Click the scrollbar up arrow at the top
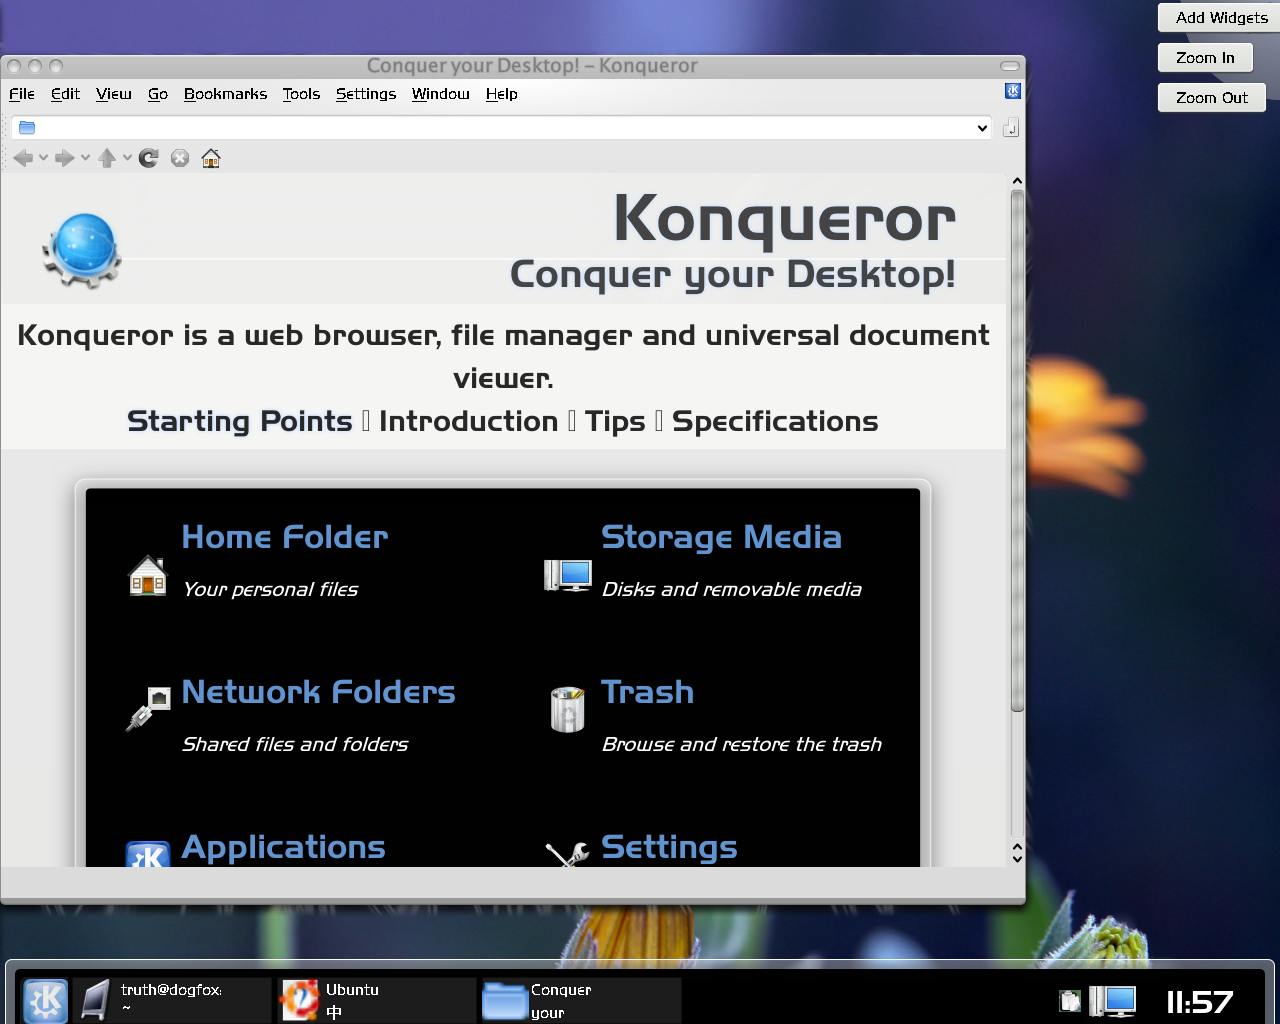Viewport: 1280px width, 1024px height. (1017, 181)
